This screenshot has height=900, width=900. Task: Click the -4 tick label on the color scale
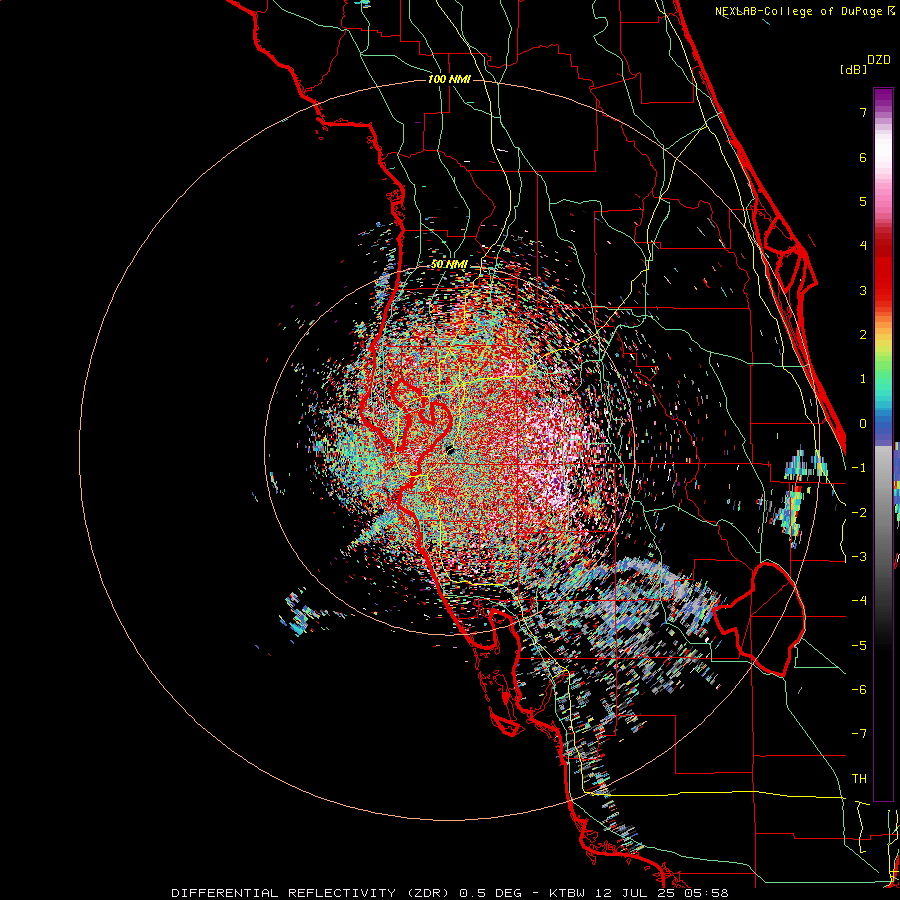click(859, 601)
